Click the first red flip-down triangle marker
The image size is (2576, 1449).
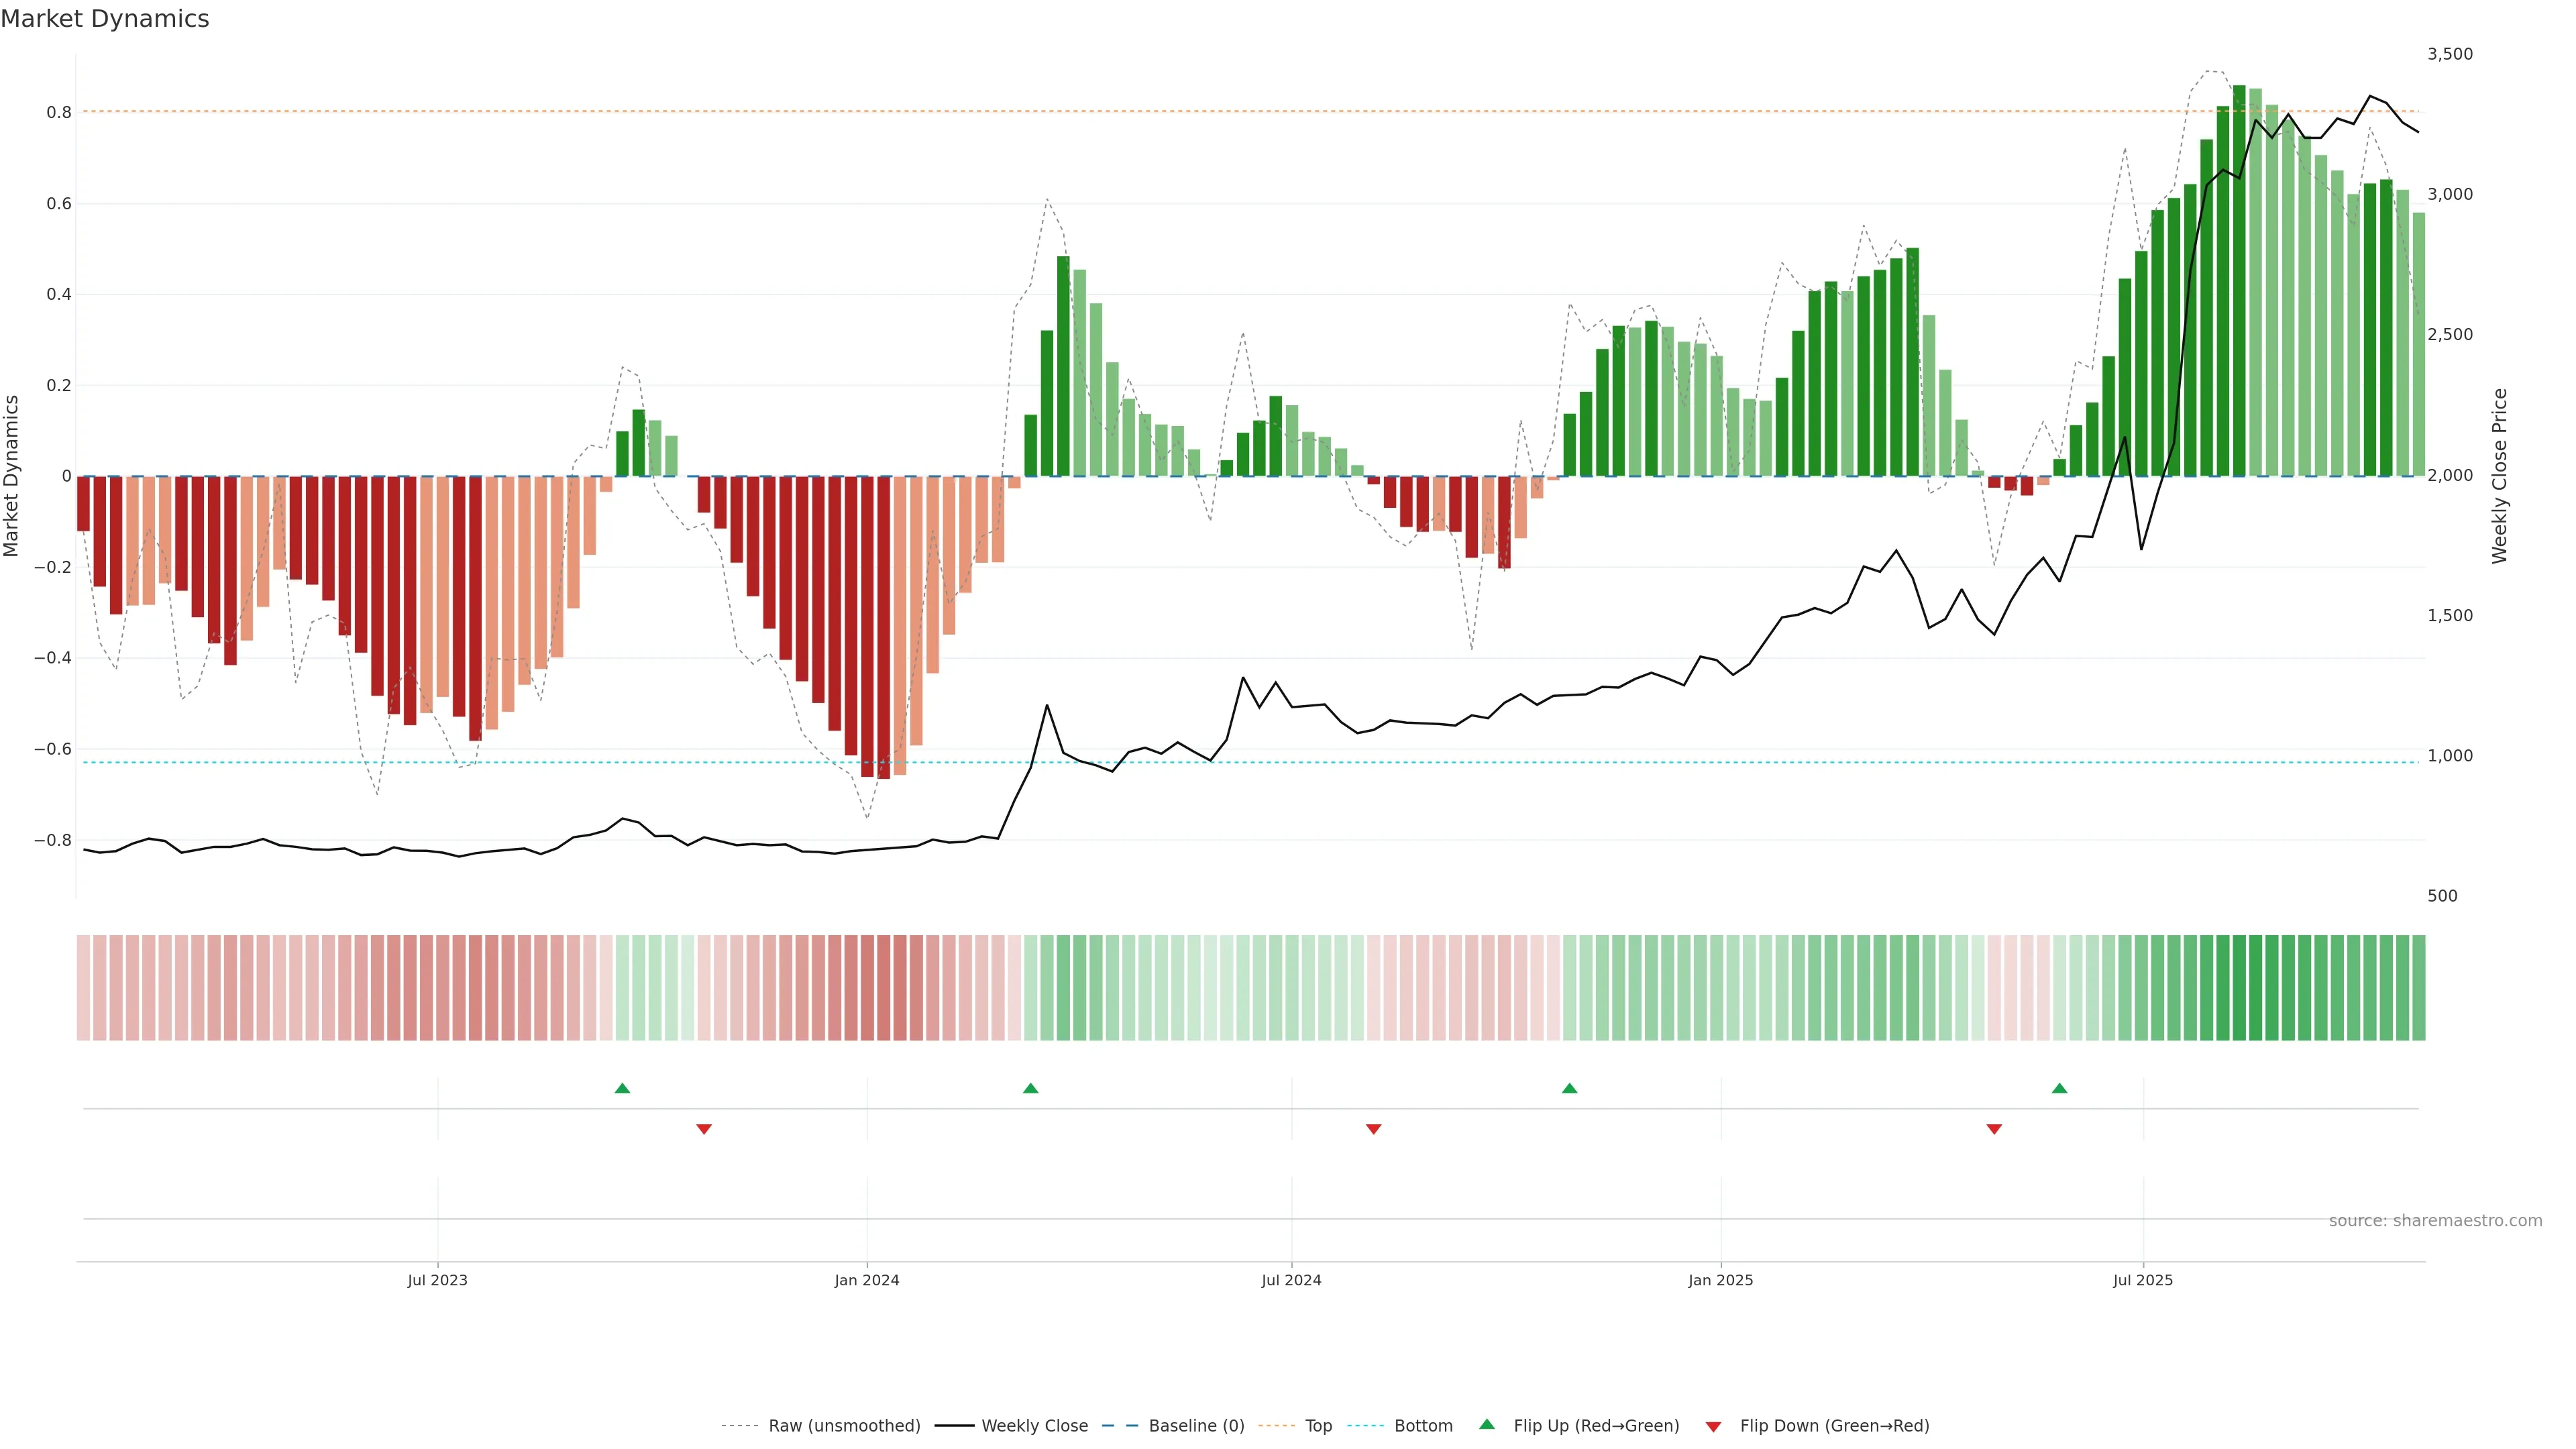pyautogui.click(x=704, y=1129)
